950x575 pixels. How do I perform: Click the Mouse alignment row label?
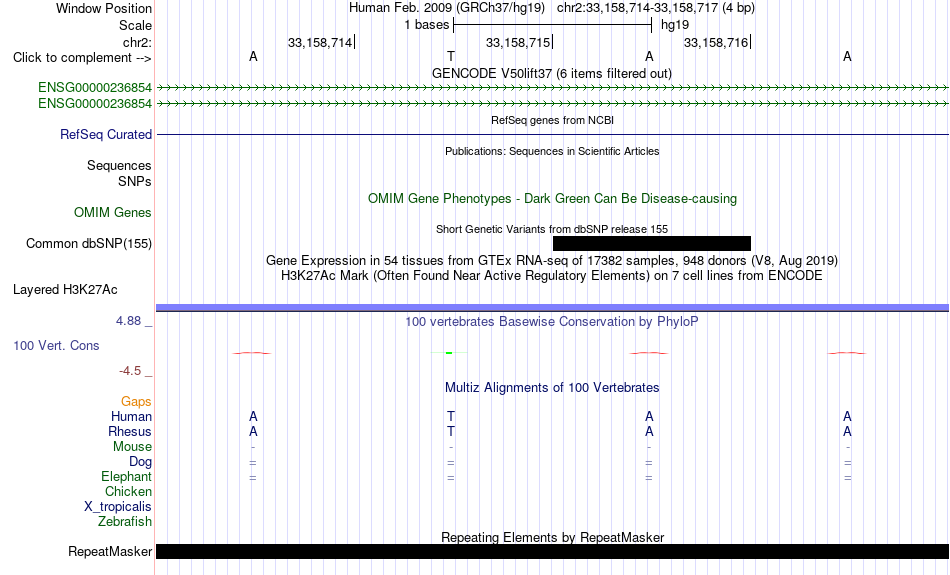[132, 447]
